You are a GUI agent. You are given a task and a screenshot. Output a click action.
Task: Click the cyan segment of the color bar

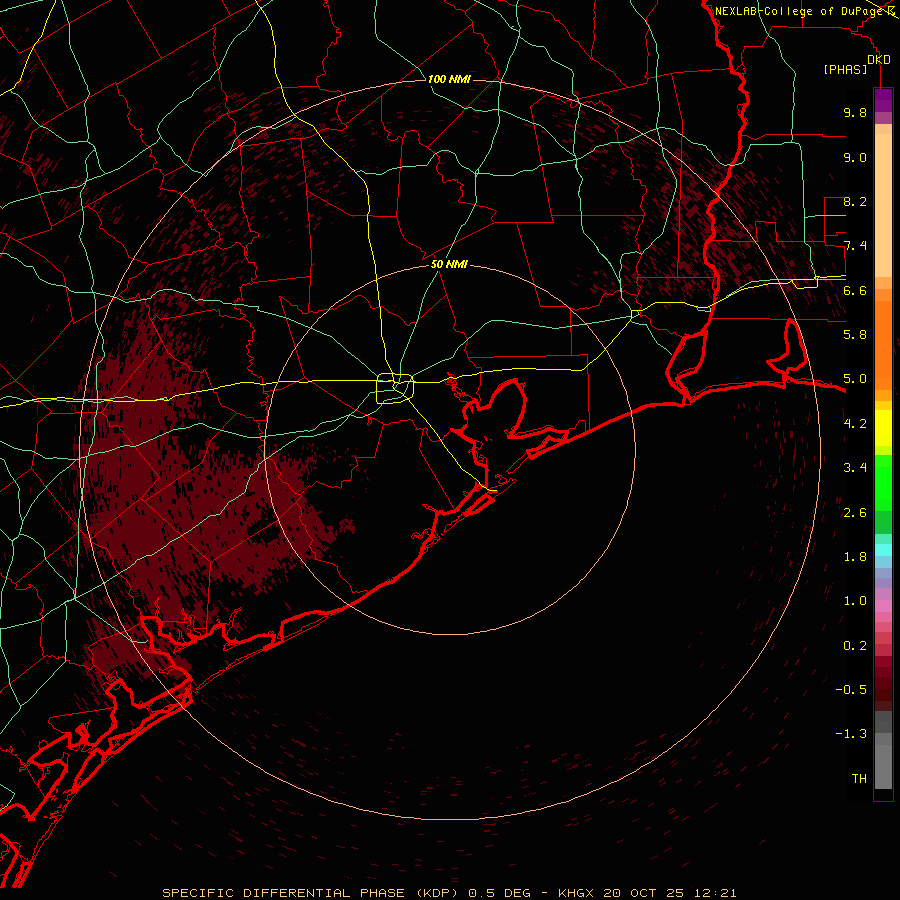pyautogui.click(x=883, y=550)
